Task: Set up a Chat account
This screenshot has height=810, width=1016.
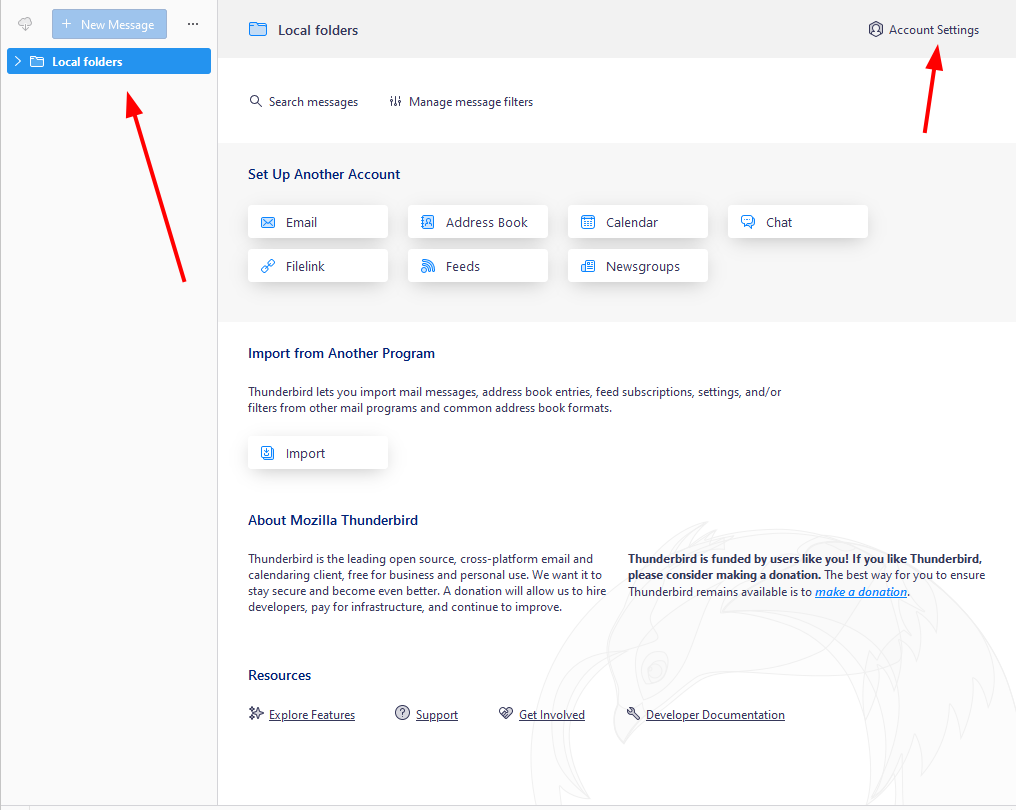Action: [x=797, y=222]
